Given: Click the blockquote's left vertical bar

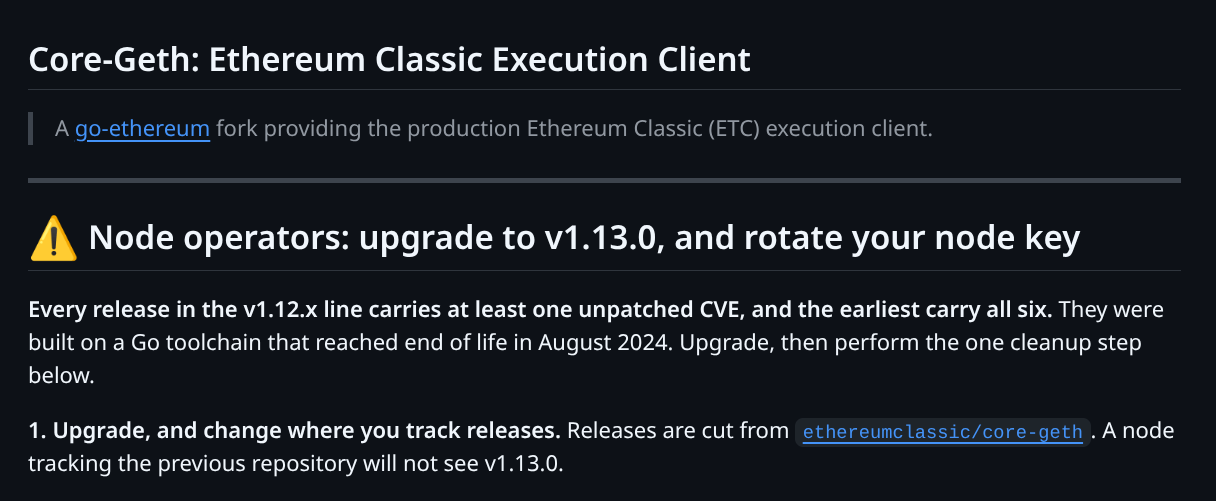Looking at the screenshot, I should pyautogui.click(x=31, y=129).
